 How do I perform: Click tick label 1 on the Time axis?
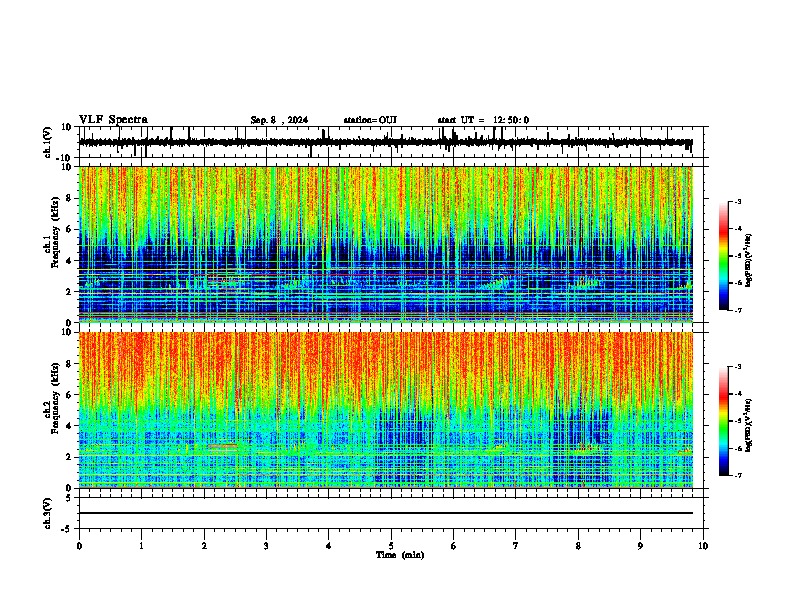click(141, 546)
